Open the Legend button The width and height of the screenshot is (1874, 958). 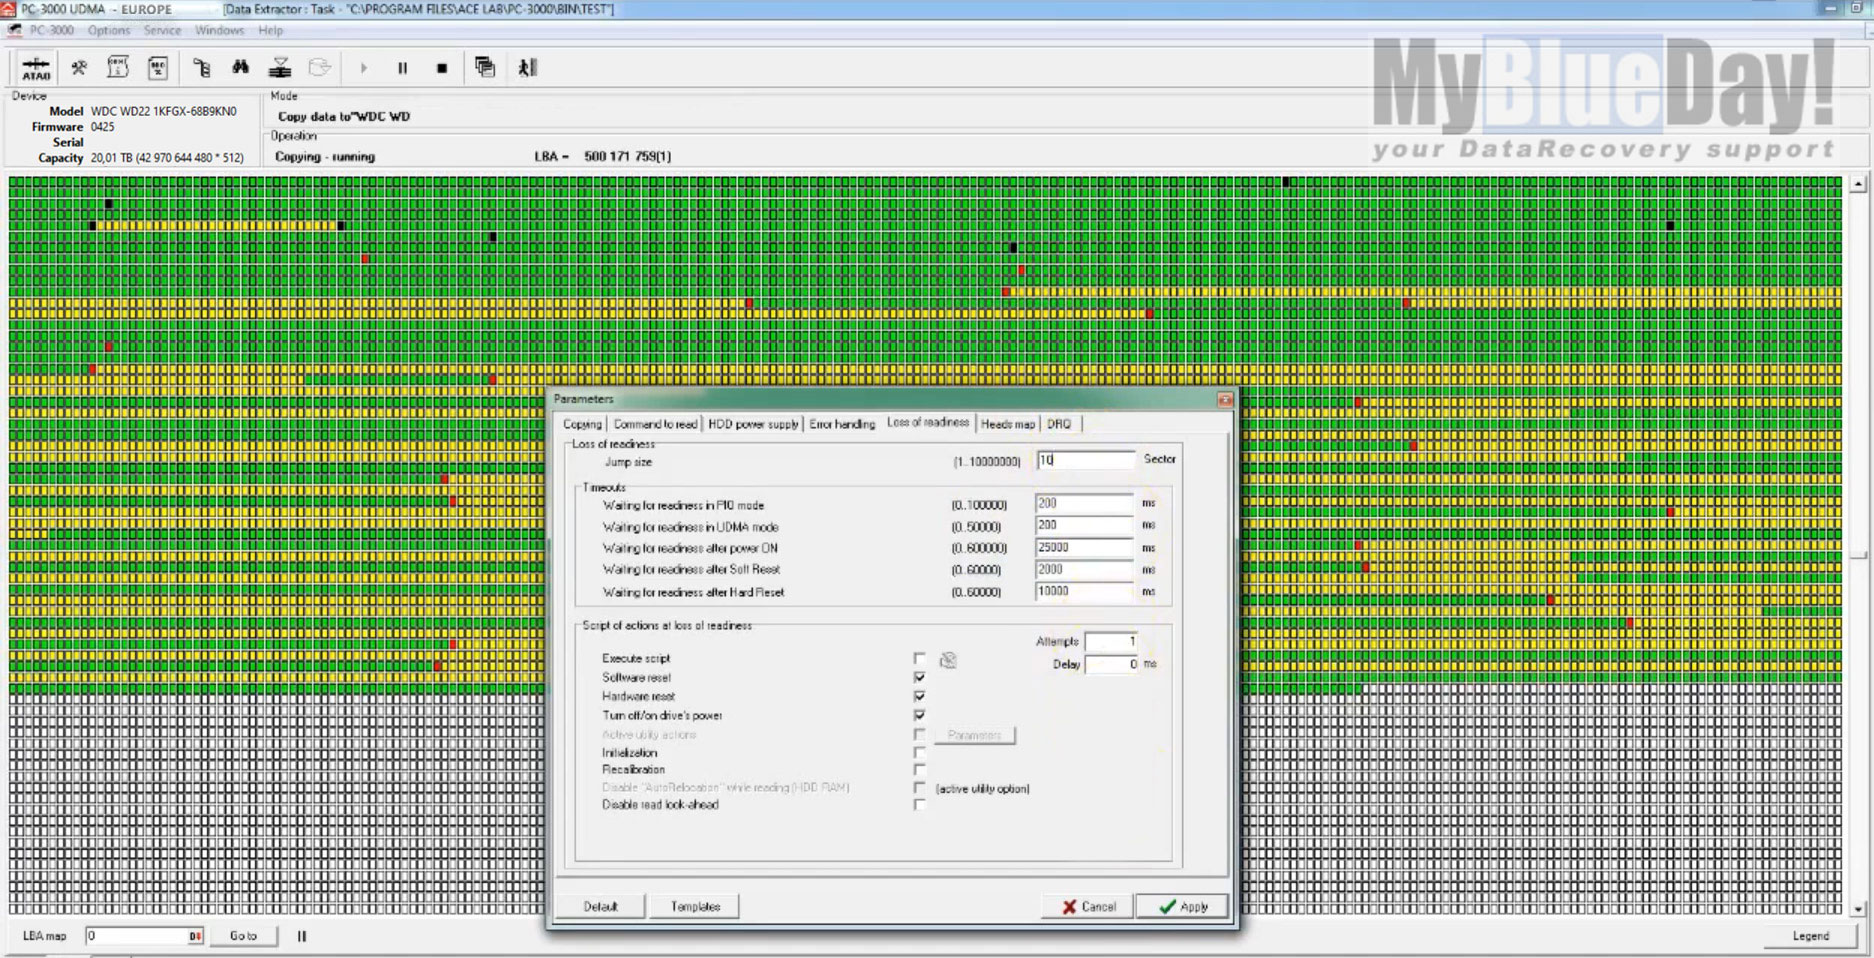(1810, 936)
